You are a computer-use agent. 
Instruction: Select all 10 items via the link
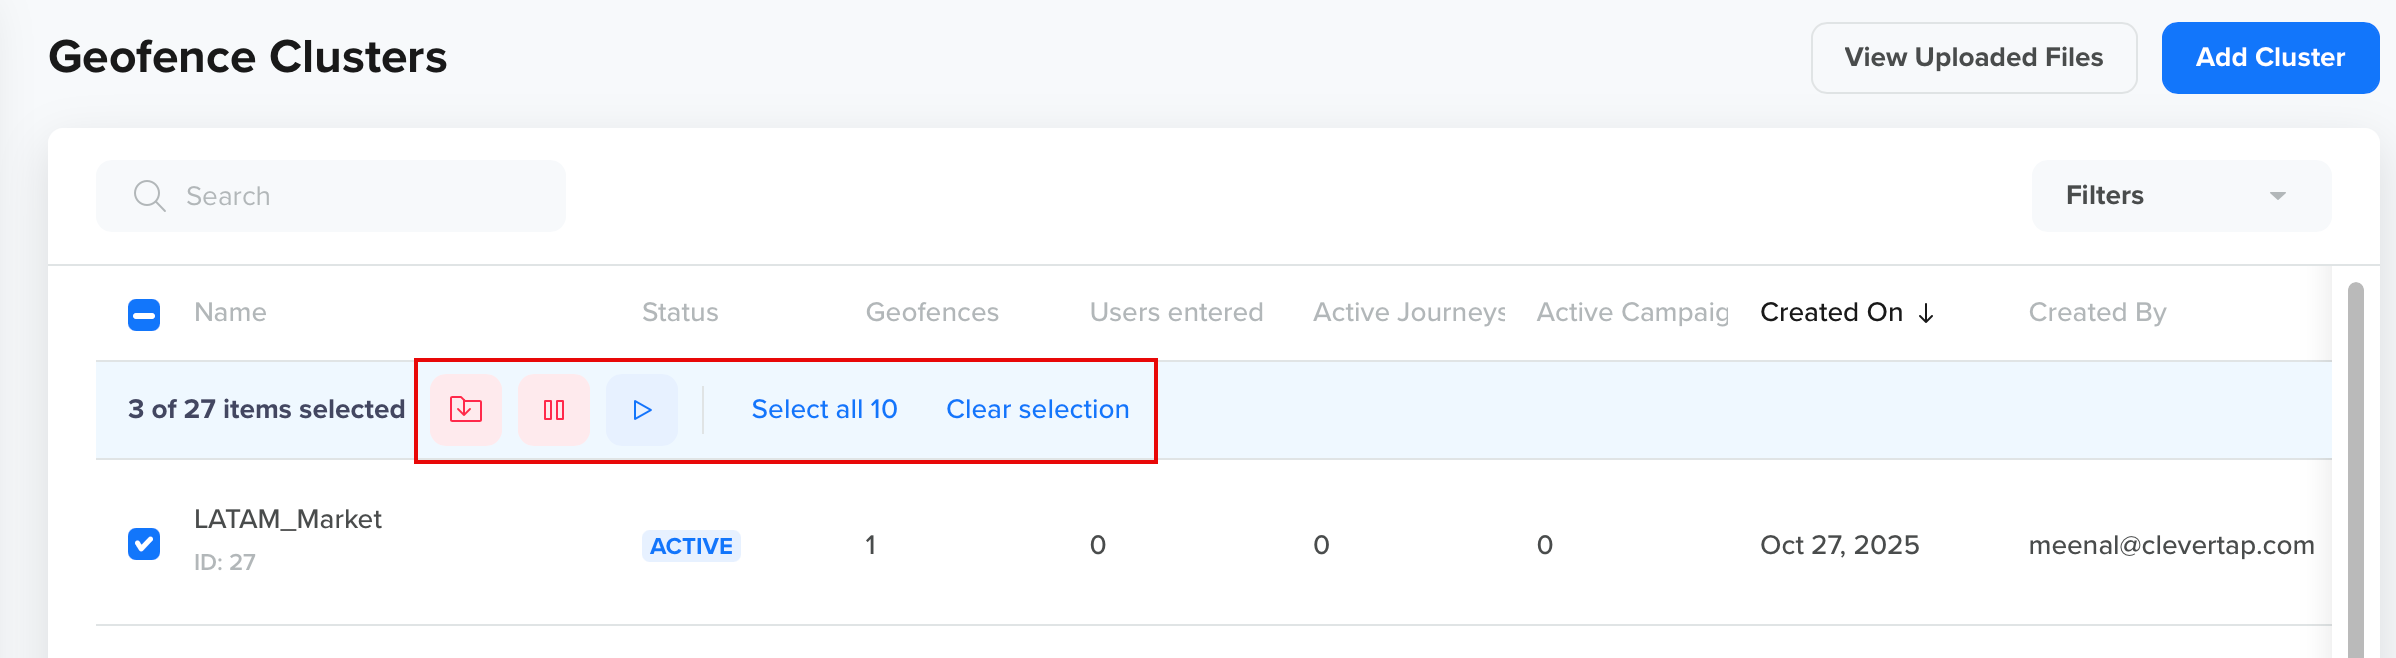pos(823,409)
